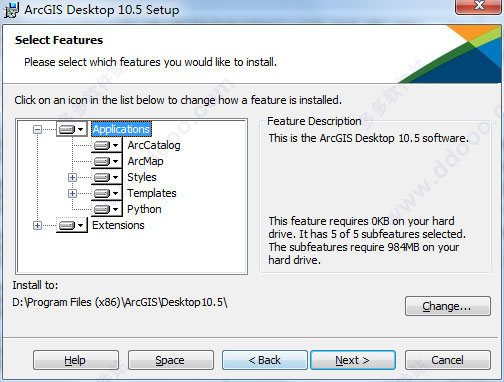Click the Help button
Screen dimensions: 504x382
76,360
